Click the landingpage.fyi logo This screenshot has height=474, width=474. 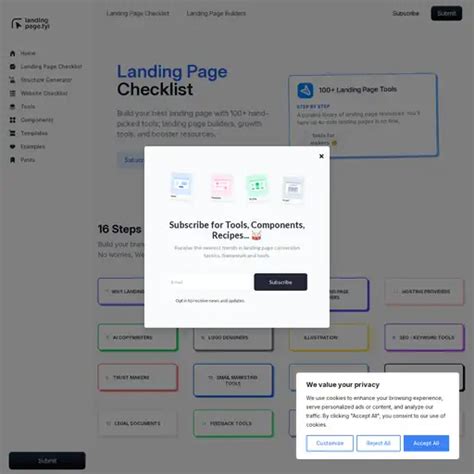(x=30, y=23)
